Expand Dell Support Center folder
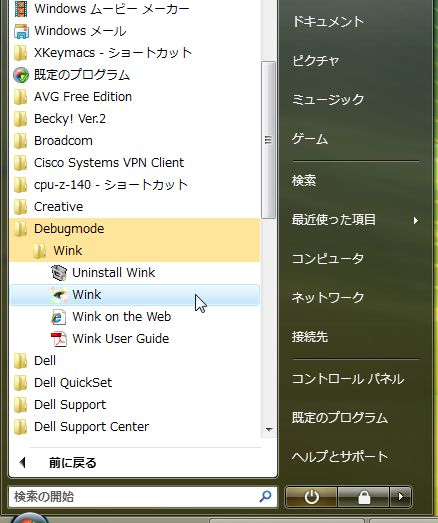The height and width of the screenshot is (523, 438). [135, 427]
